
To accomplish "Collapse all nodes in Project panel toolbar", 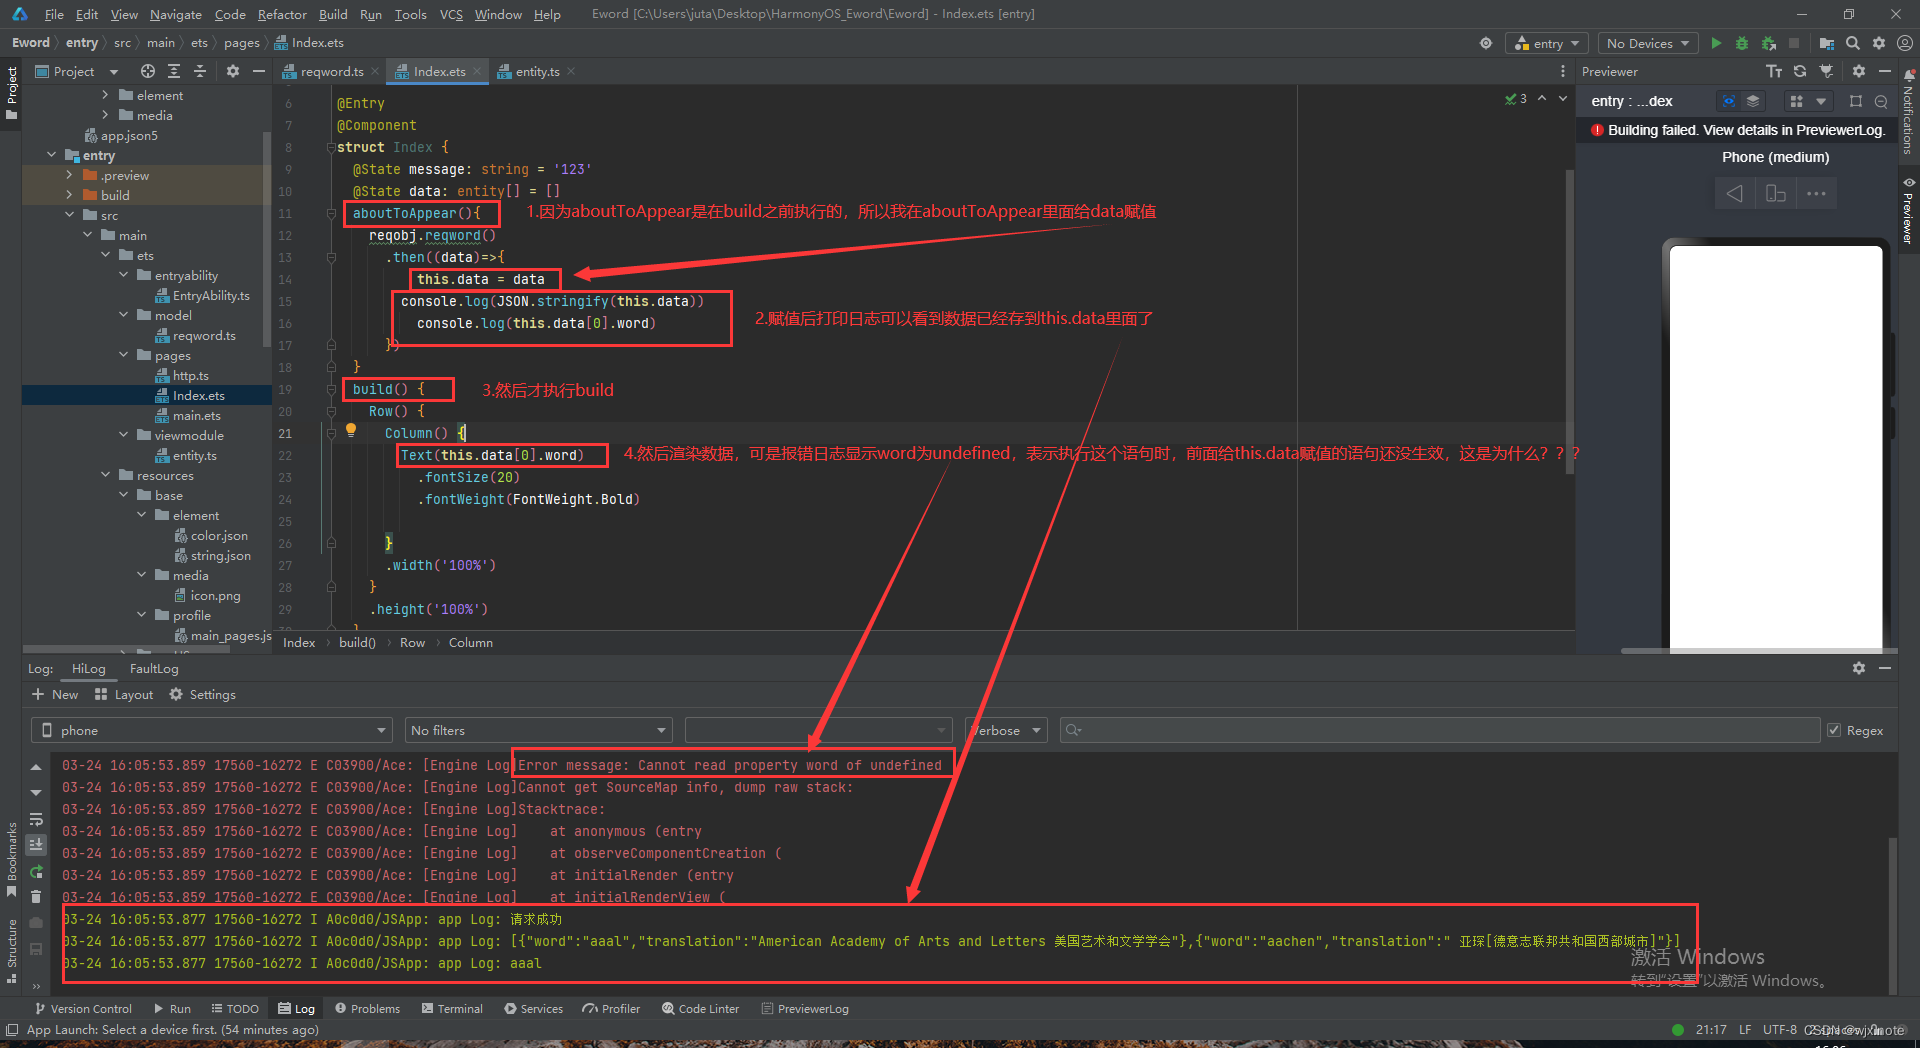I will (200, 71).
